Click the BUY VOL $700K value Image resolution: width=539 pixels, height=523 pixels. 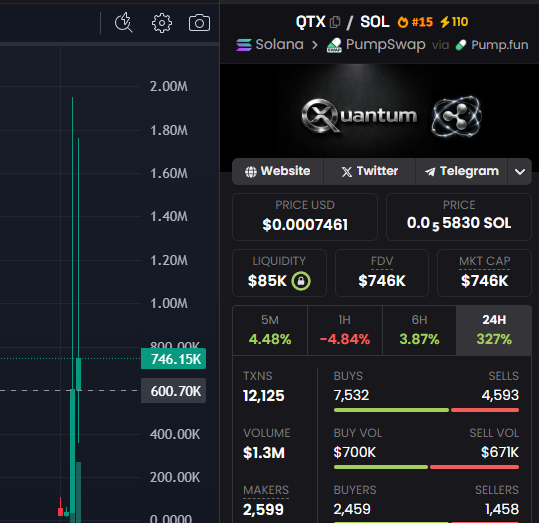[x=355, y=452]
